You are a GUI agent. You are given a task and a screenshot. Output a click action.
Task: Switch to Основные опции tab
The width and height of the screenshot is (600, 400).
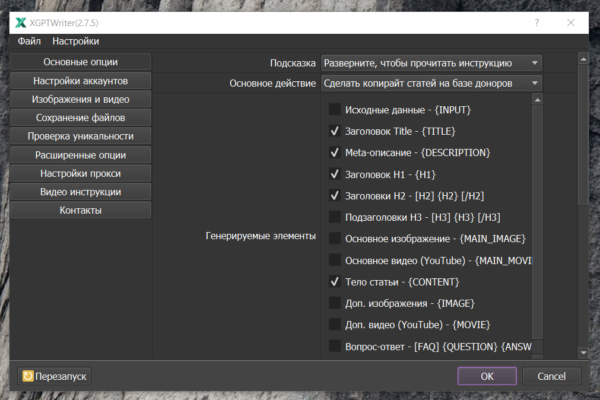pos(80,62)
